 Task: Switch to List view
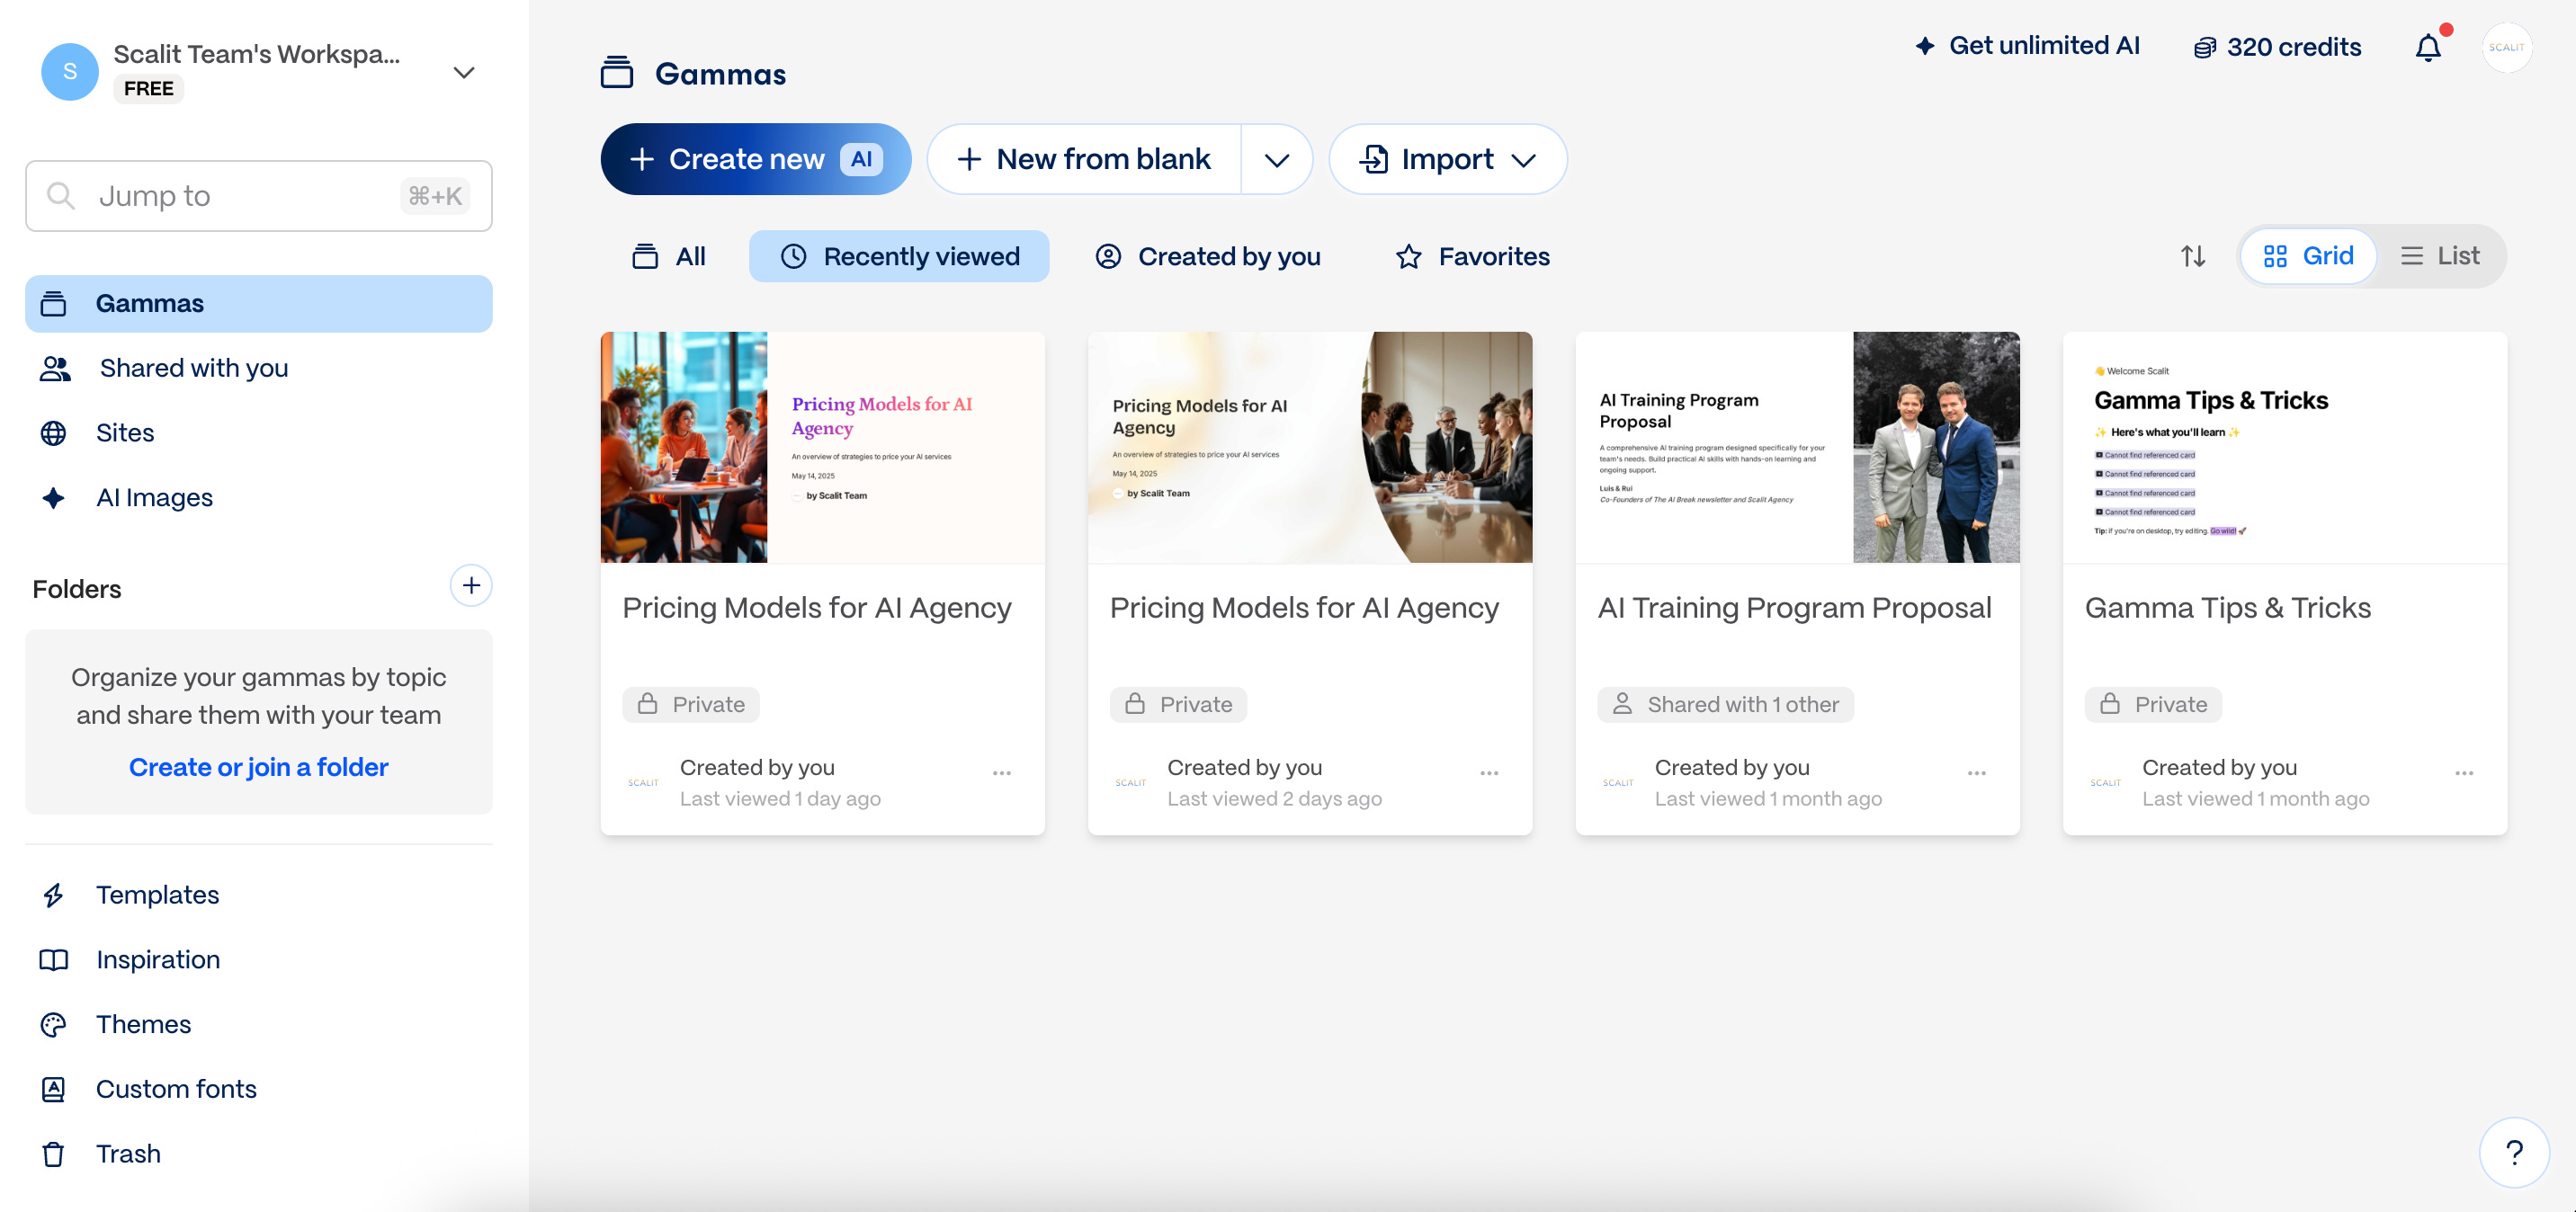2441,256
